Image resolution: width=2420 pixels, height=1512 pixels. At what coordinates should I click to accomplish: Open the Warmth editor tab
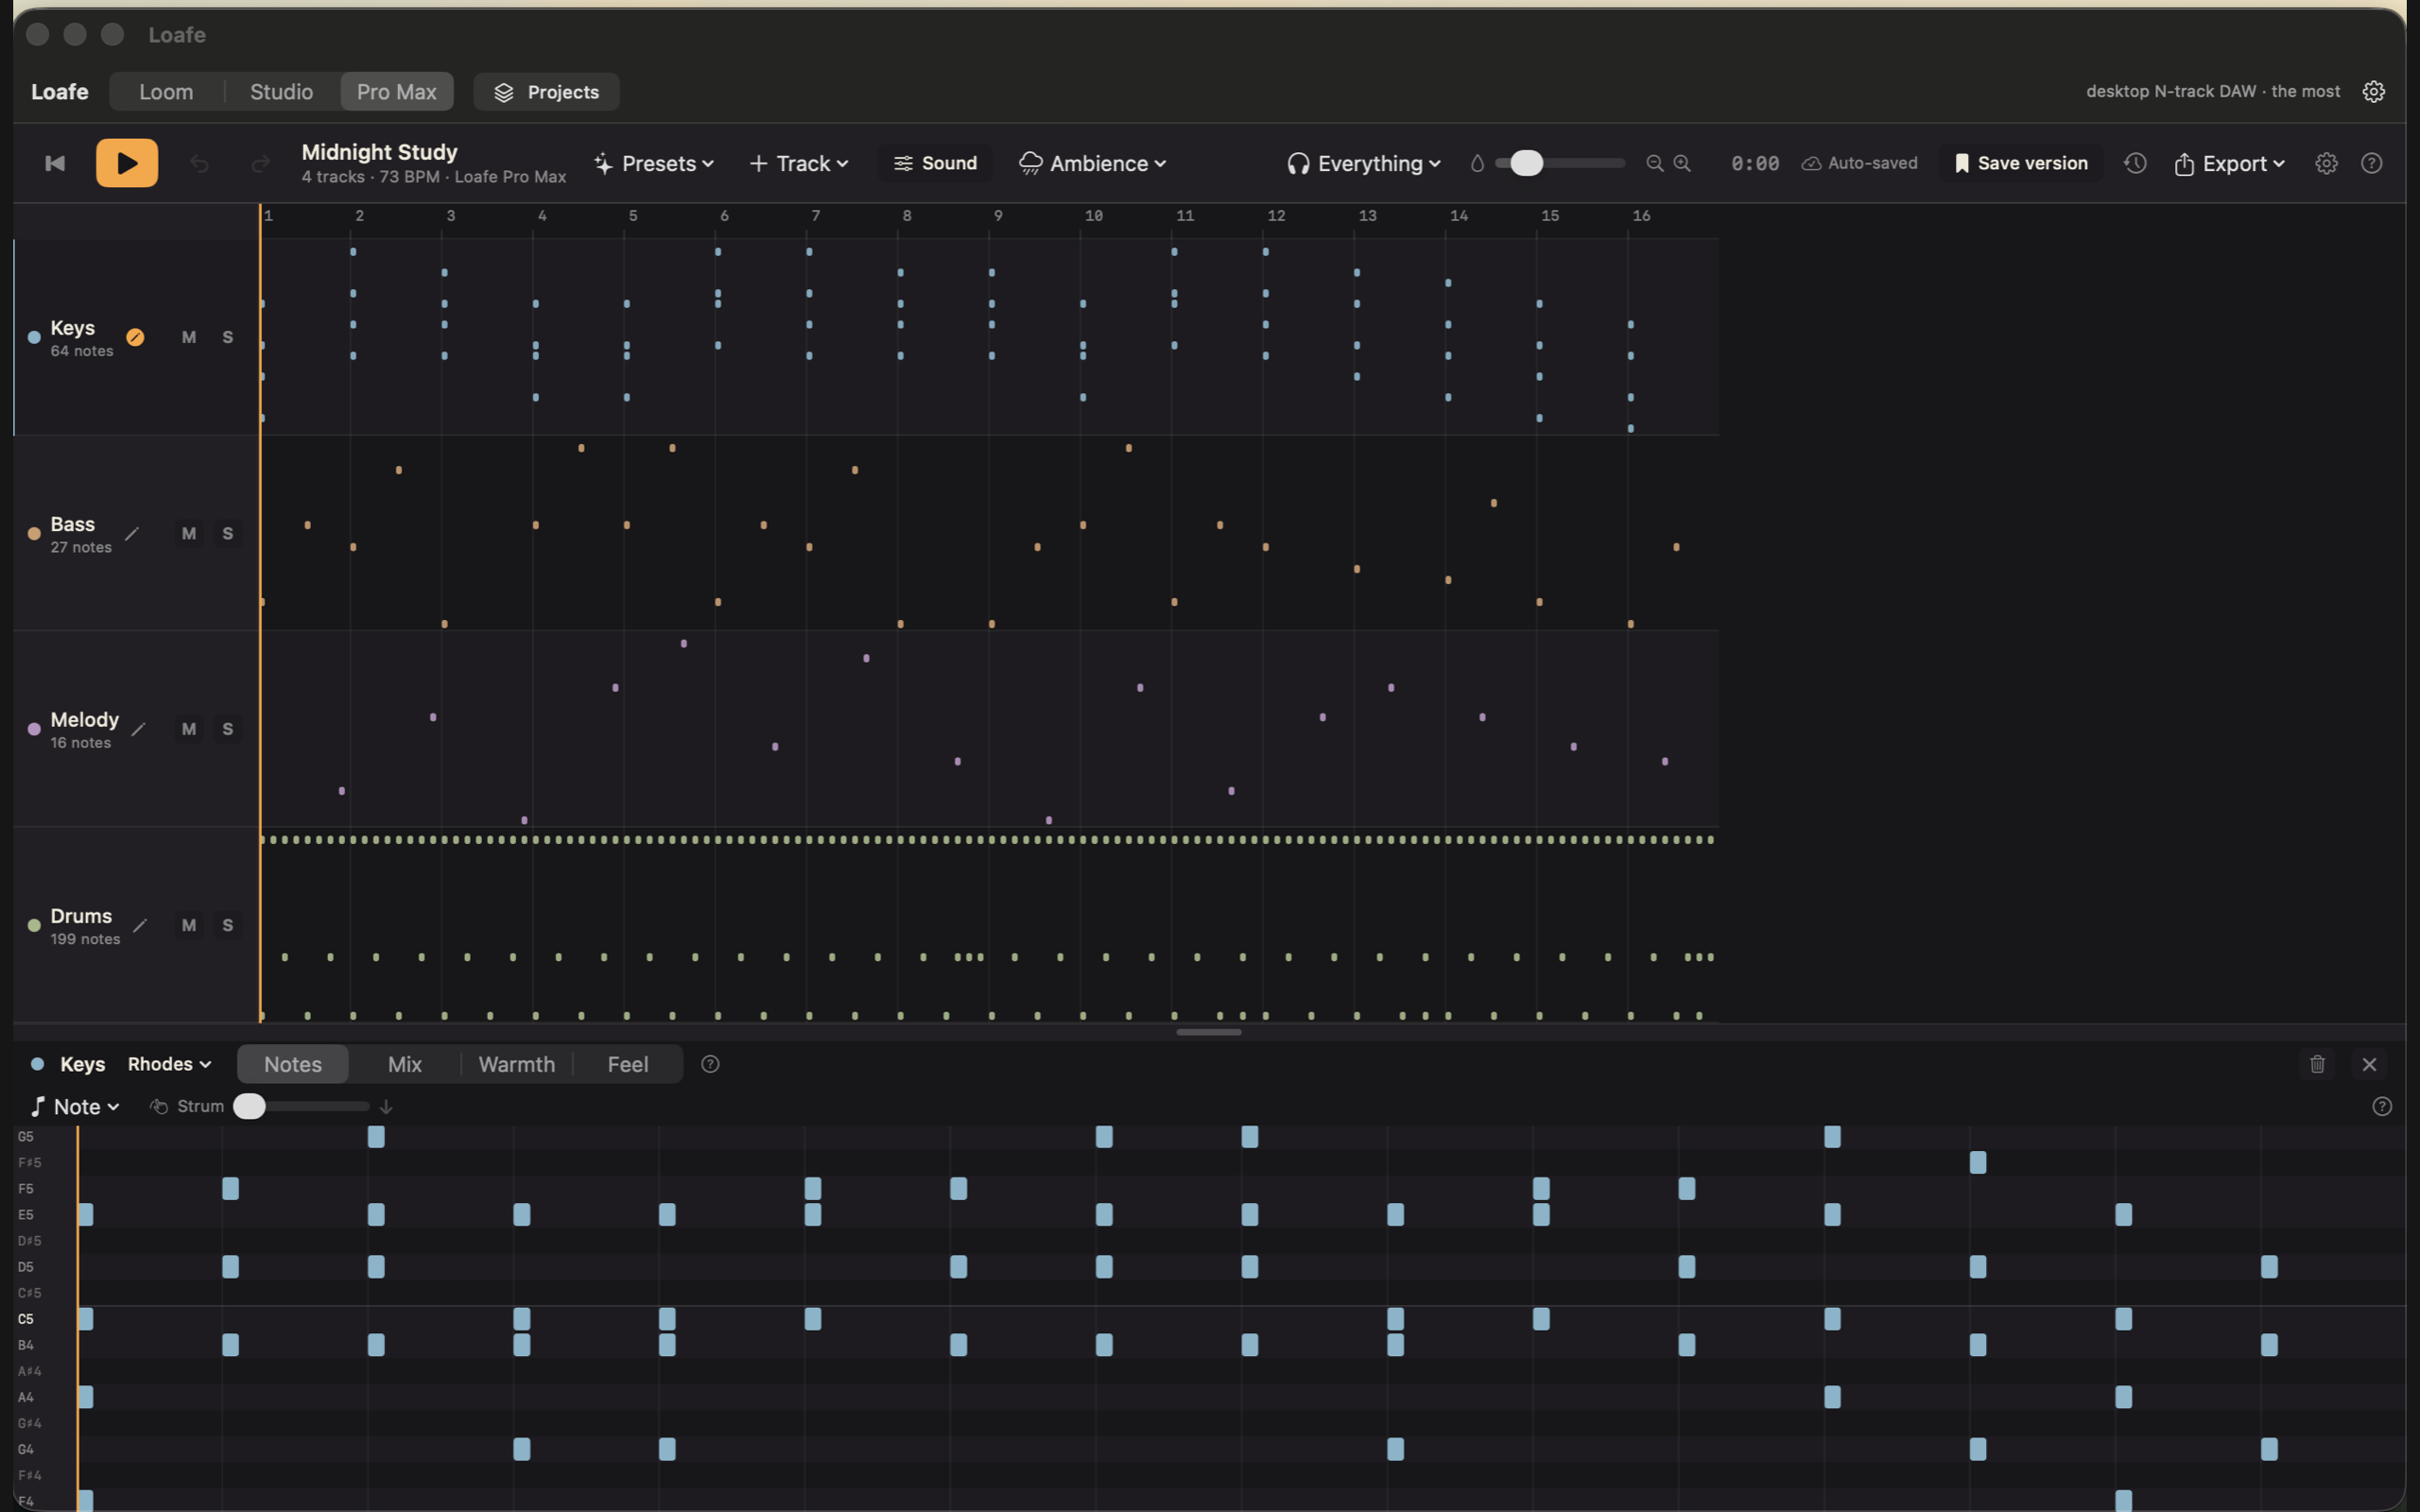[517, 1064]
